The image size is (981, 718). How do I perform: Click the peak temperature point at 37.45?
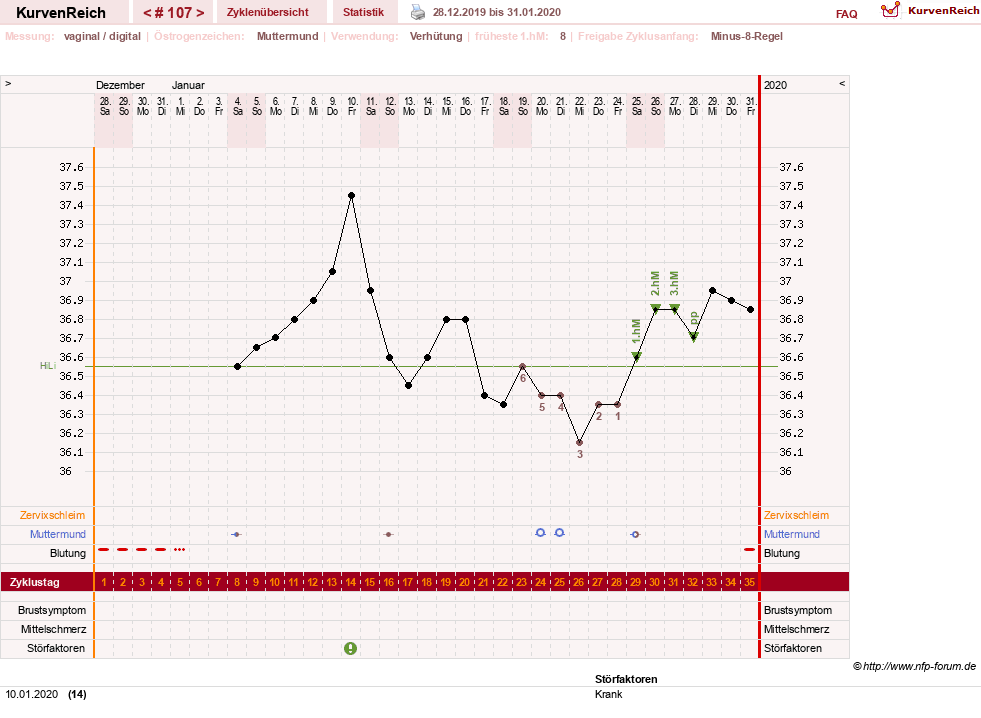pos(352,196)
